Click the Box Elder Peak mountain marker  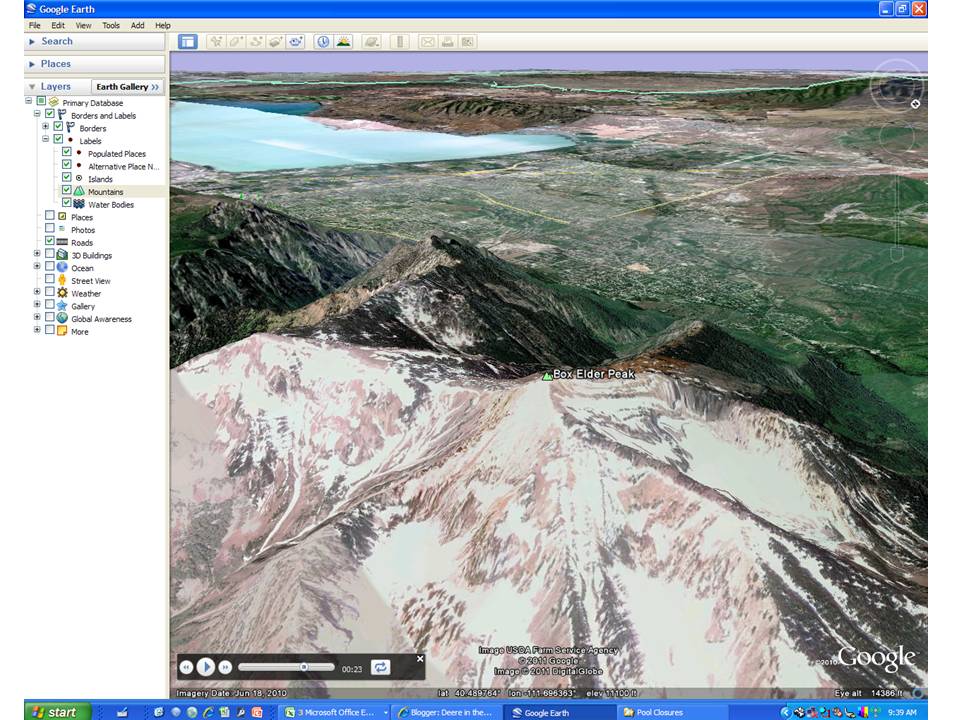pyautogui.click(x=547, y=376)
